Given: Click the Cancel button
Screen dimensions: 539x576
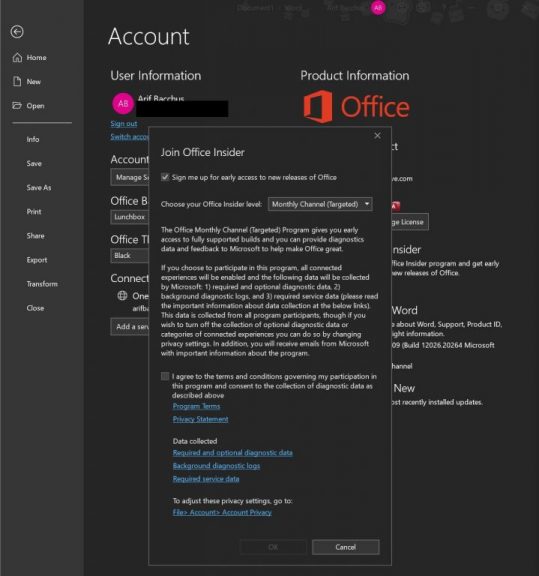Looking at the screenshot, I should (x=346, y=547).
